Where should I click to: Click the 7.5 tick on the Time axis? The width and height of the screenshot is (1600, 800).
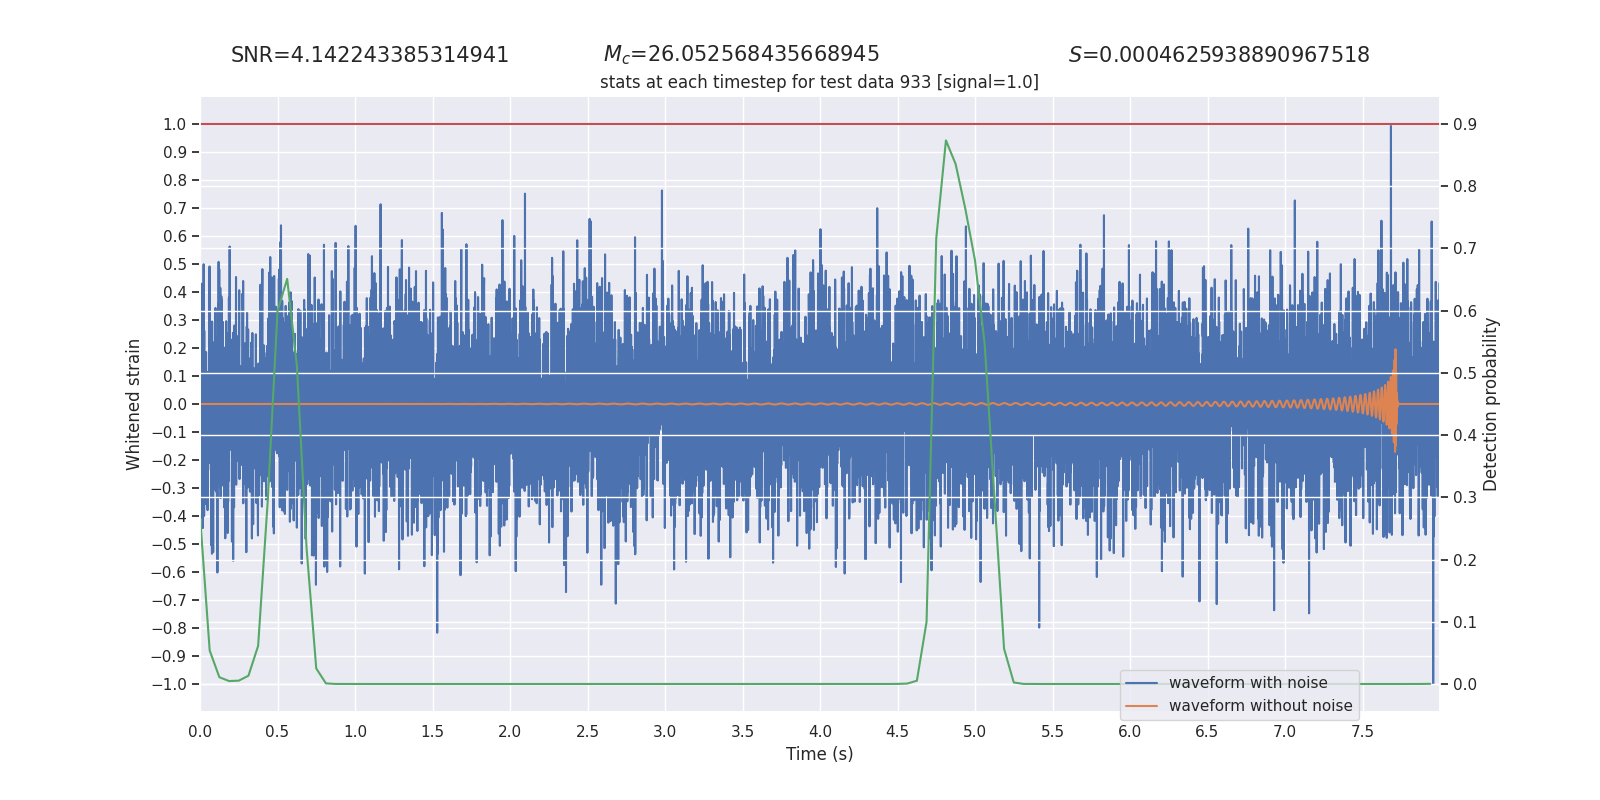tap(1362, 731)
